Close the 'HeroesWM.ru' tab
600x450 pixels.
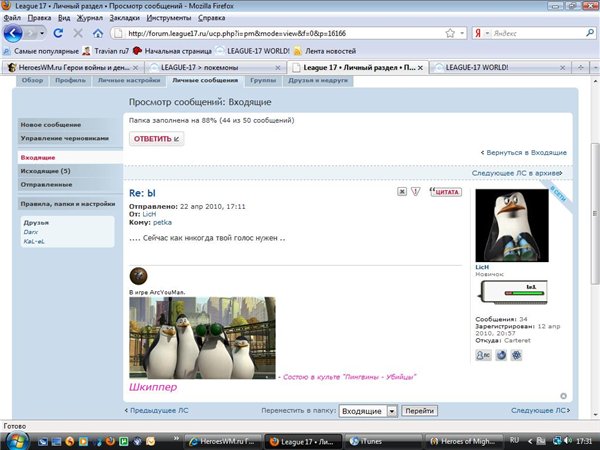tap(135, 68)
